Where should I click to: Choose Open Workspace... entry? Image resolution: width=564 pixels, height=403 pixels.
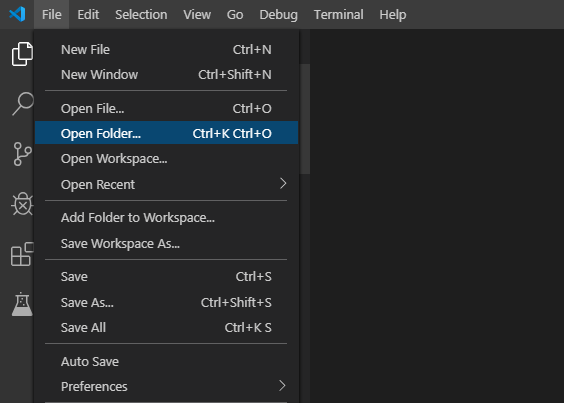166,158
